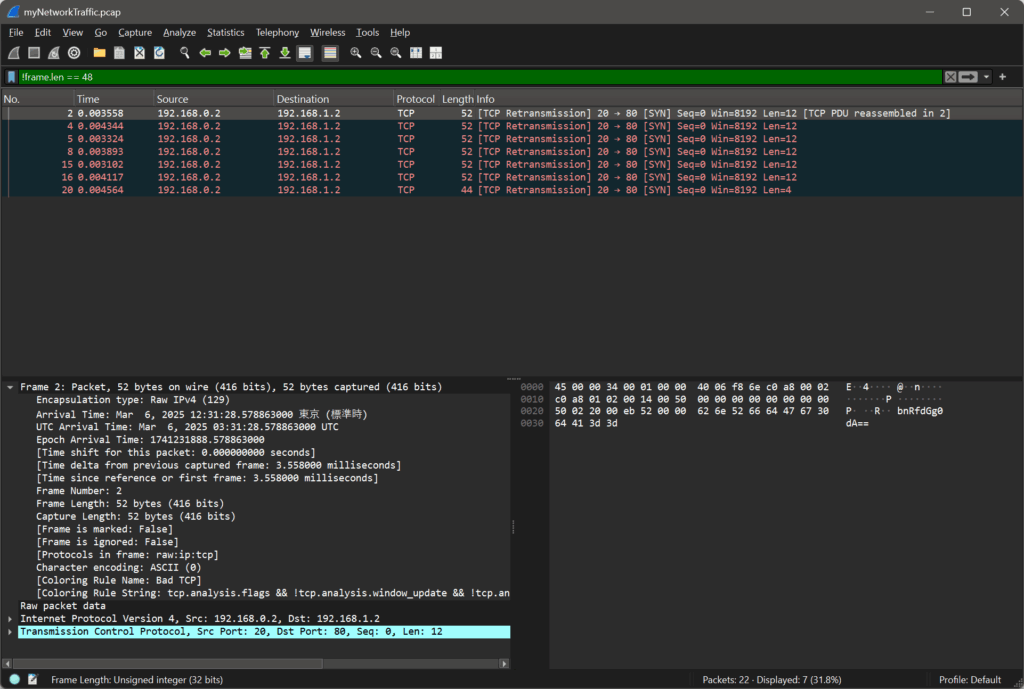Go to the first packet icon
1024x689 pixels.
pos(265,52)
